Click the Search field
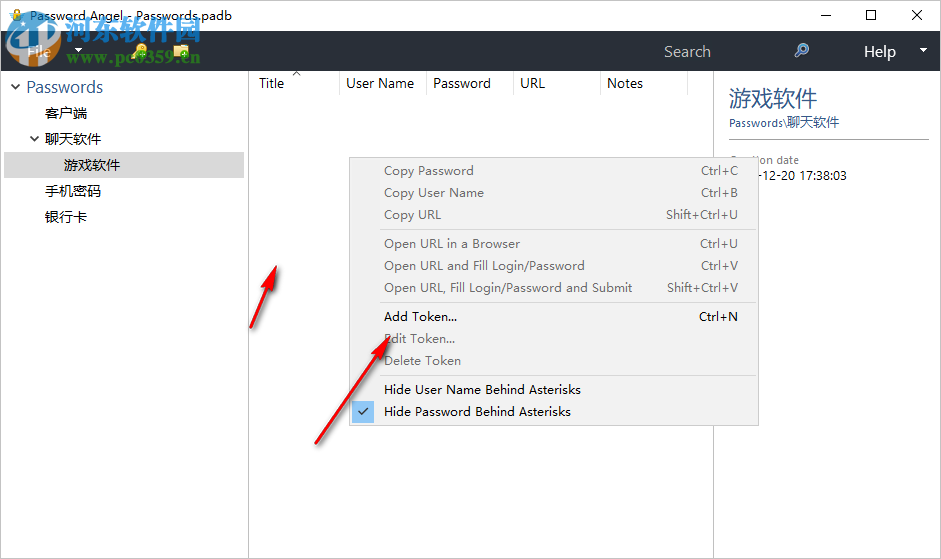 (x=687, y=52)
